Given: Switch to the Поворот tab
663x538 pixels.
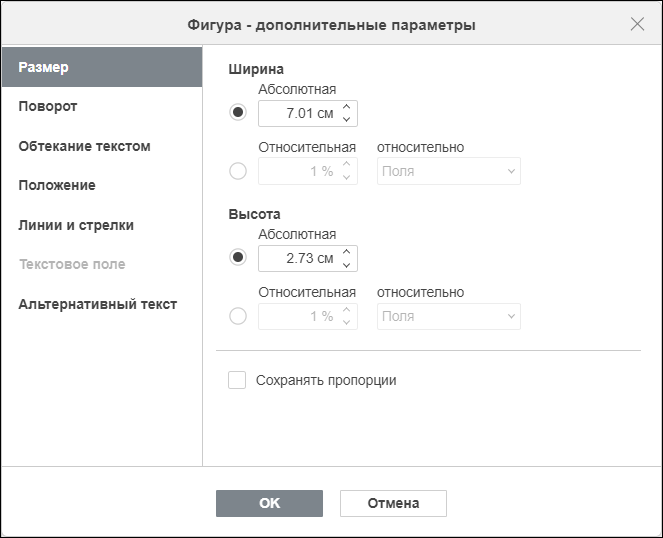Looking at the screenshot, I should (x=102, y=107).
